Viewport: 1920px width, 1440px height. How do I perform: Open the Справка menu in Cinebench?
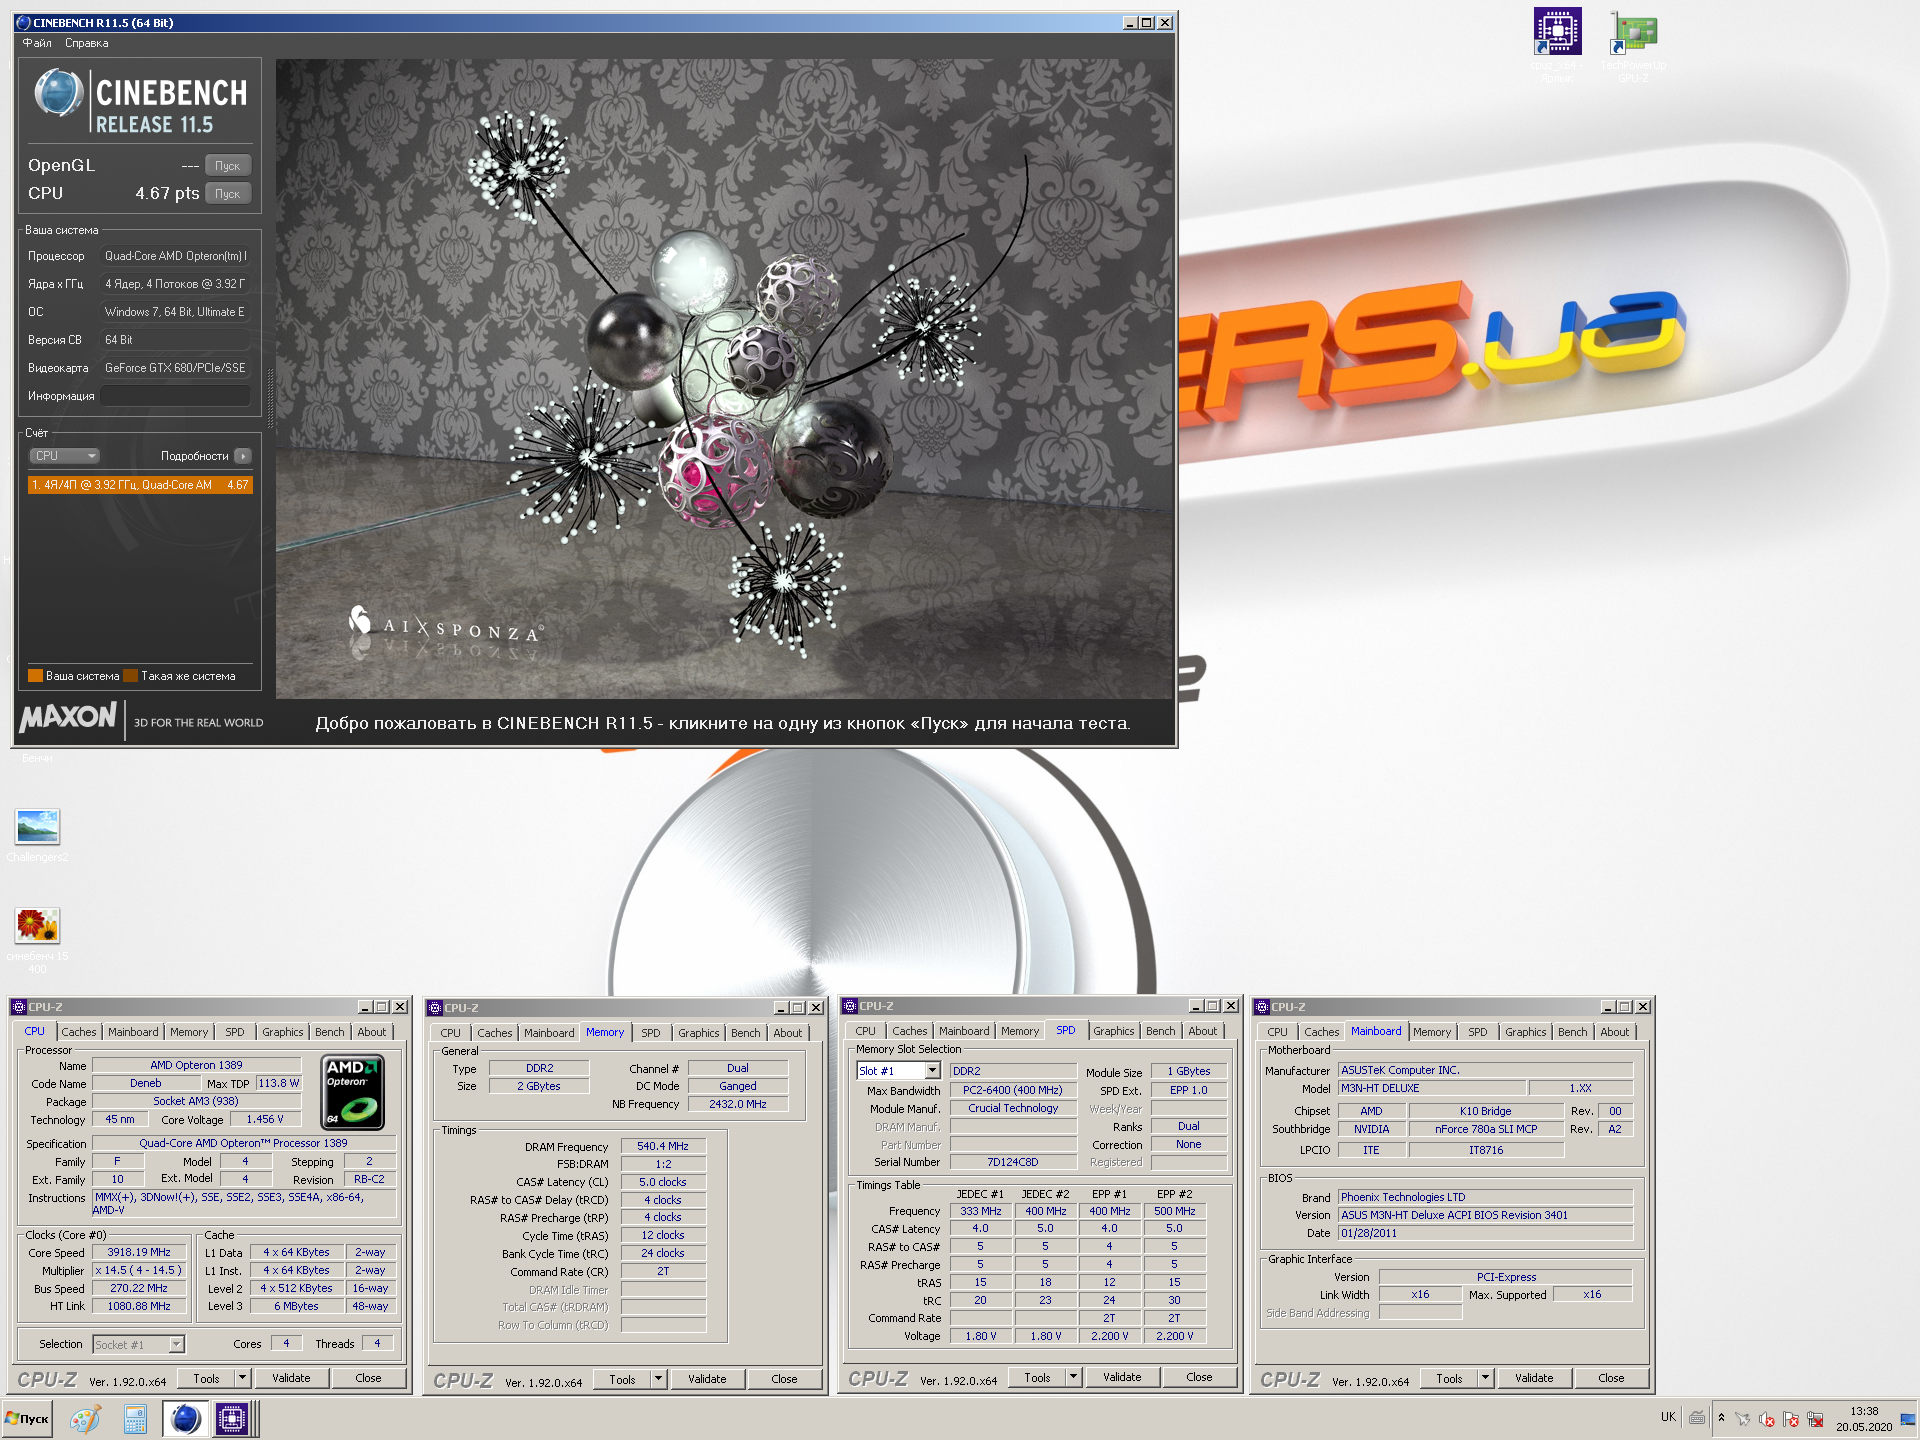coord(86,43)
